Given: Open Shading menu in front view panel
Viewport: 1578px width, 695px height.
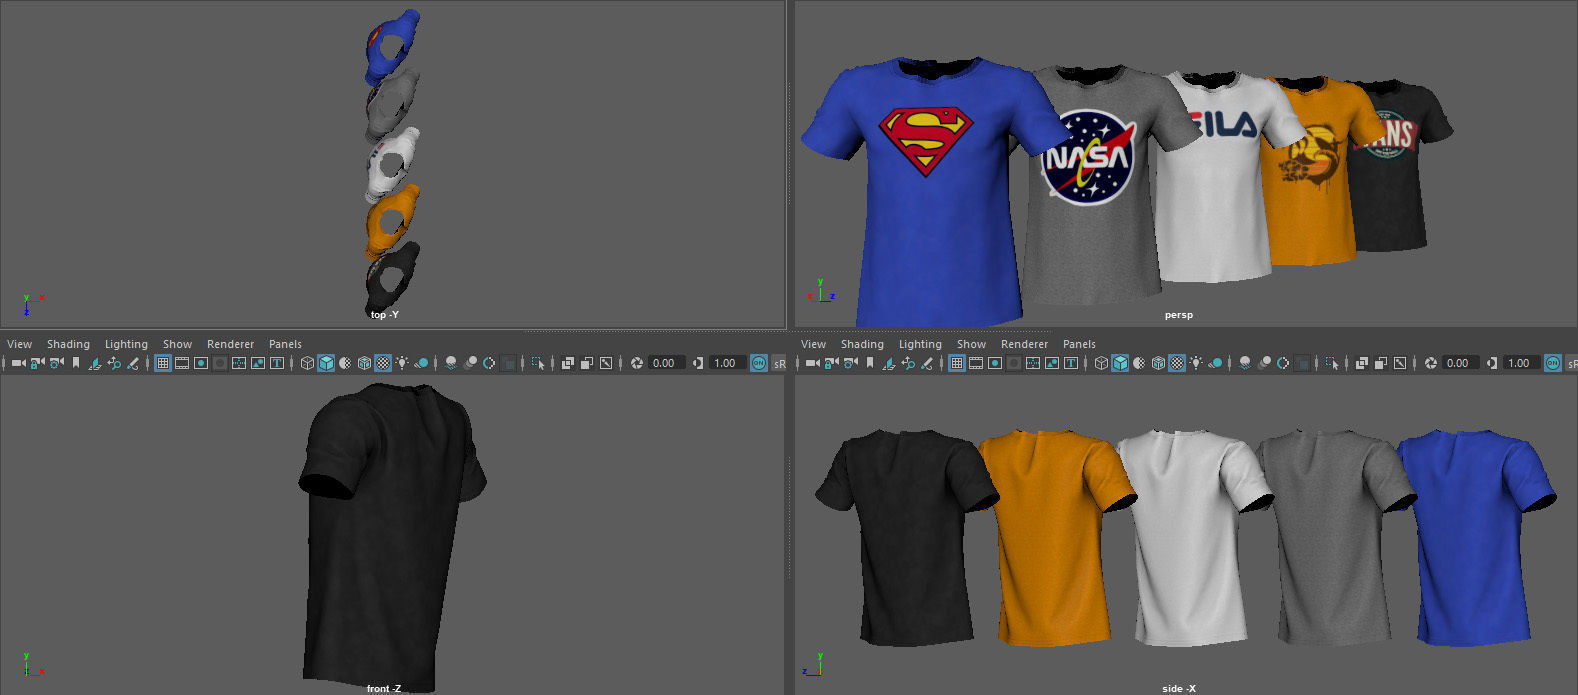Looking at the screenshot, I should tap(68, 344).
